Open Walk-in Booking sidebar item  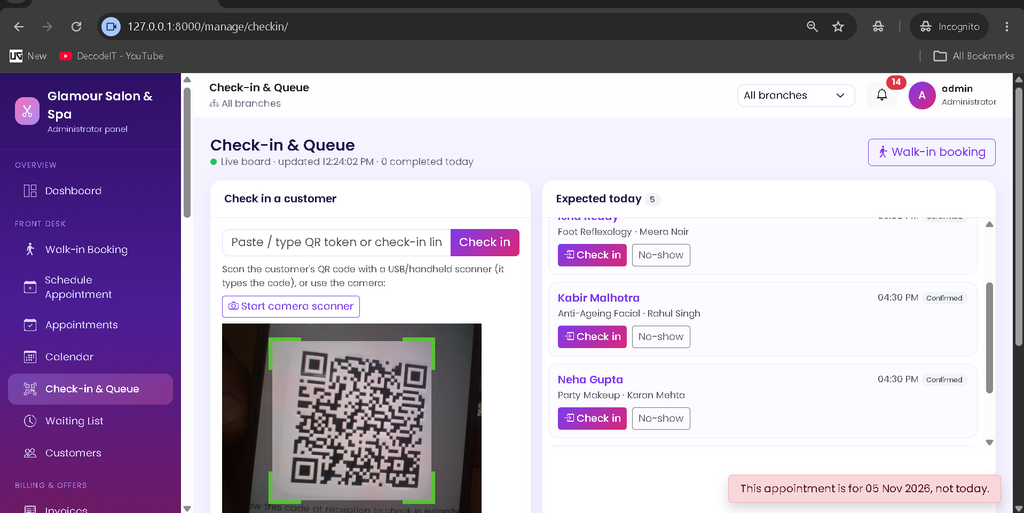tap(90, 249)
